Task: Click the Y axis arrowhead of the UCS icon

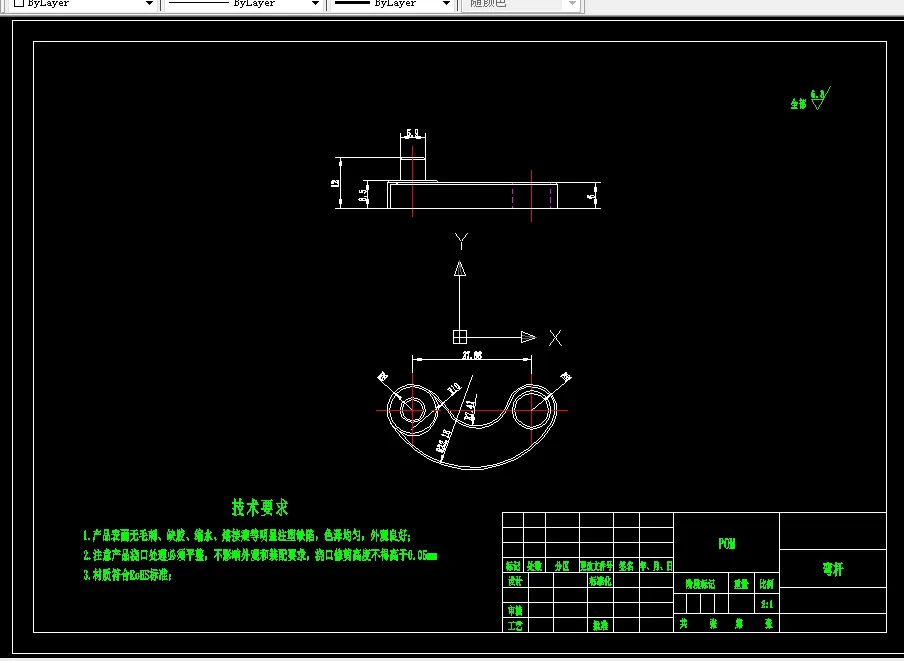Action: click(x=459, y=269)
